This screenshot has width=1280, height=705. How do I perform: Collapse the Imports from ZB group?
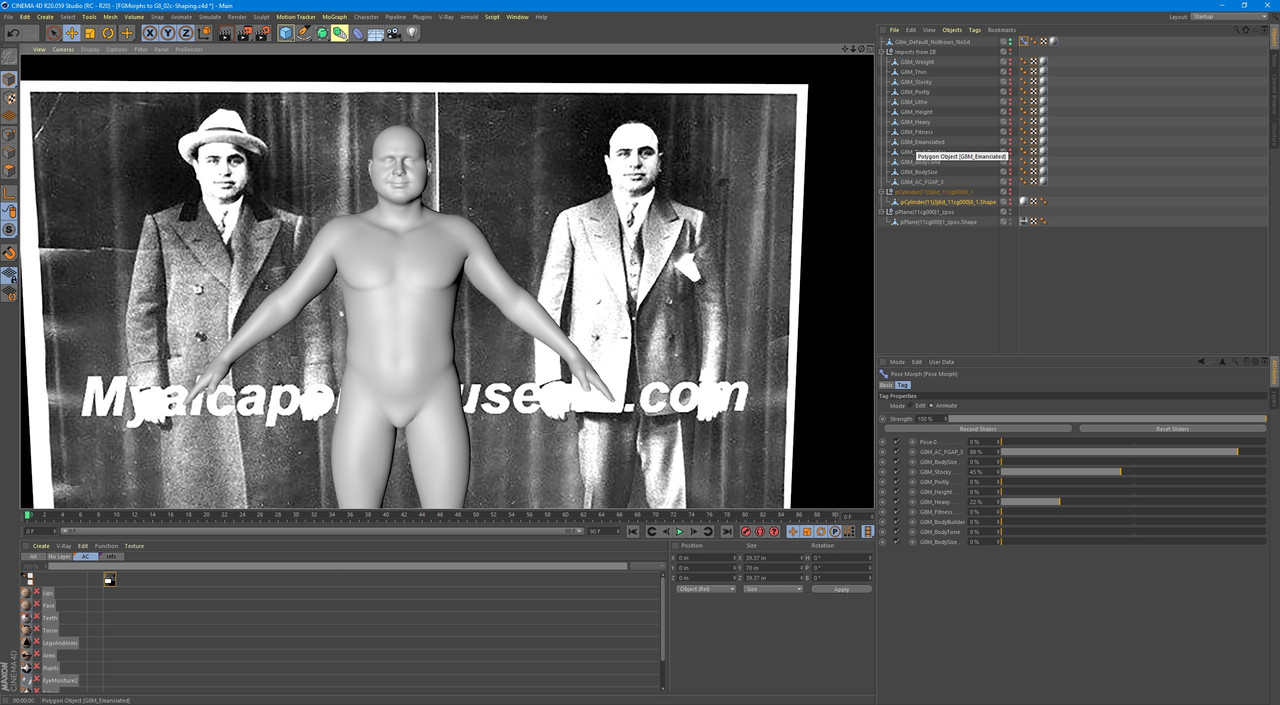pyautogui.click(x=882, y=52)
